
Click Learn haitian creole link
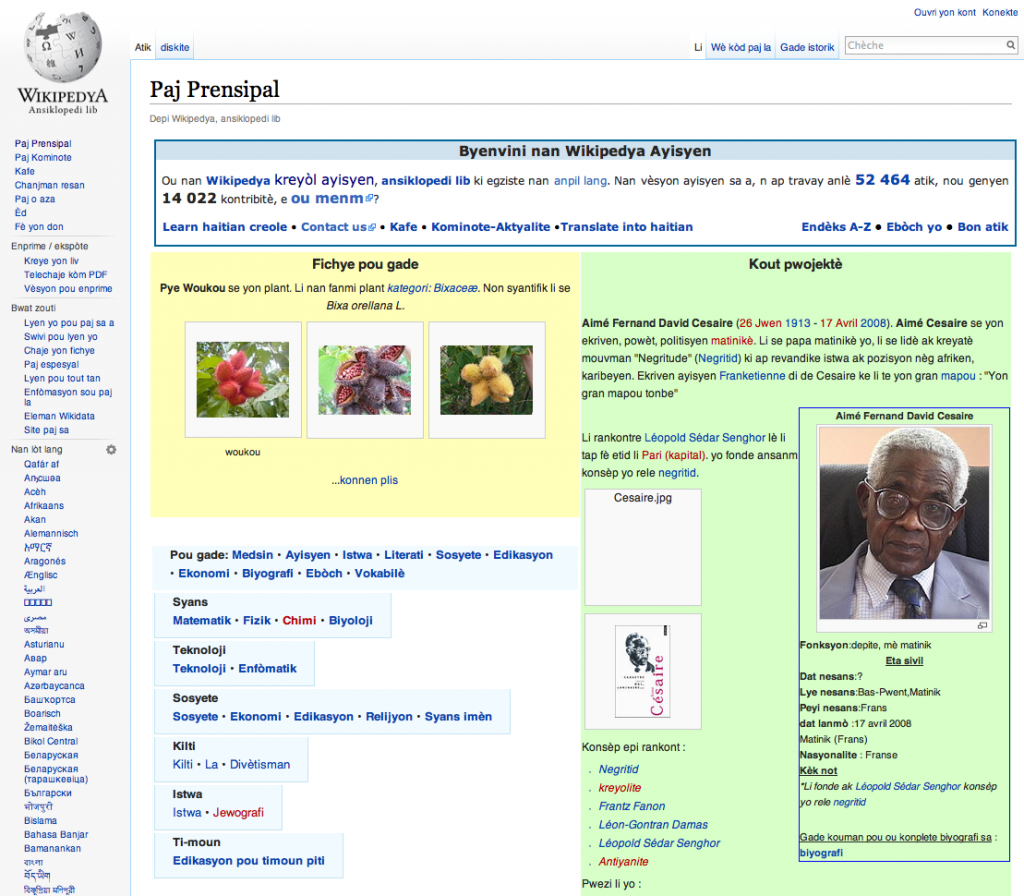point(225,227)
